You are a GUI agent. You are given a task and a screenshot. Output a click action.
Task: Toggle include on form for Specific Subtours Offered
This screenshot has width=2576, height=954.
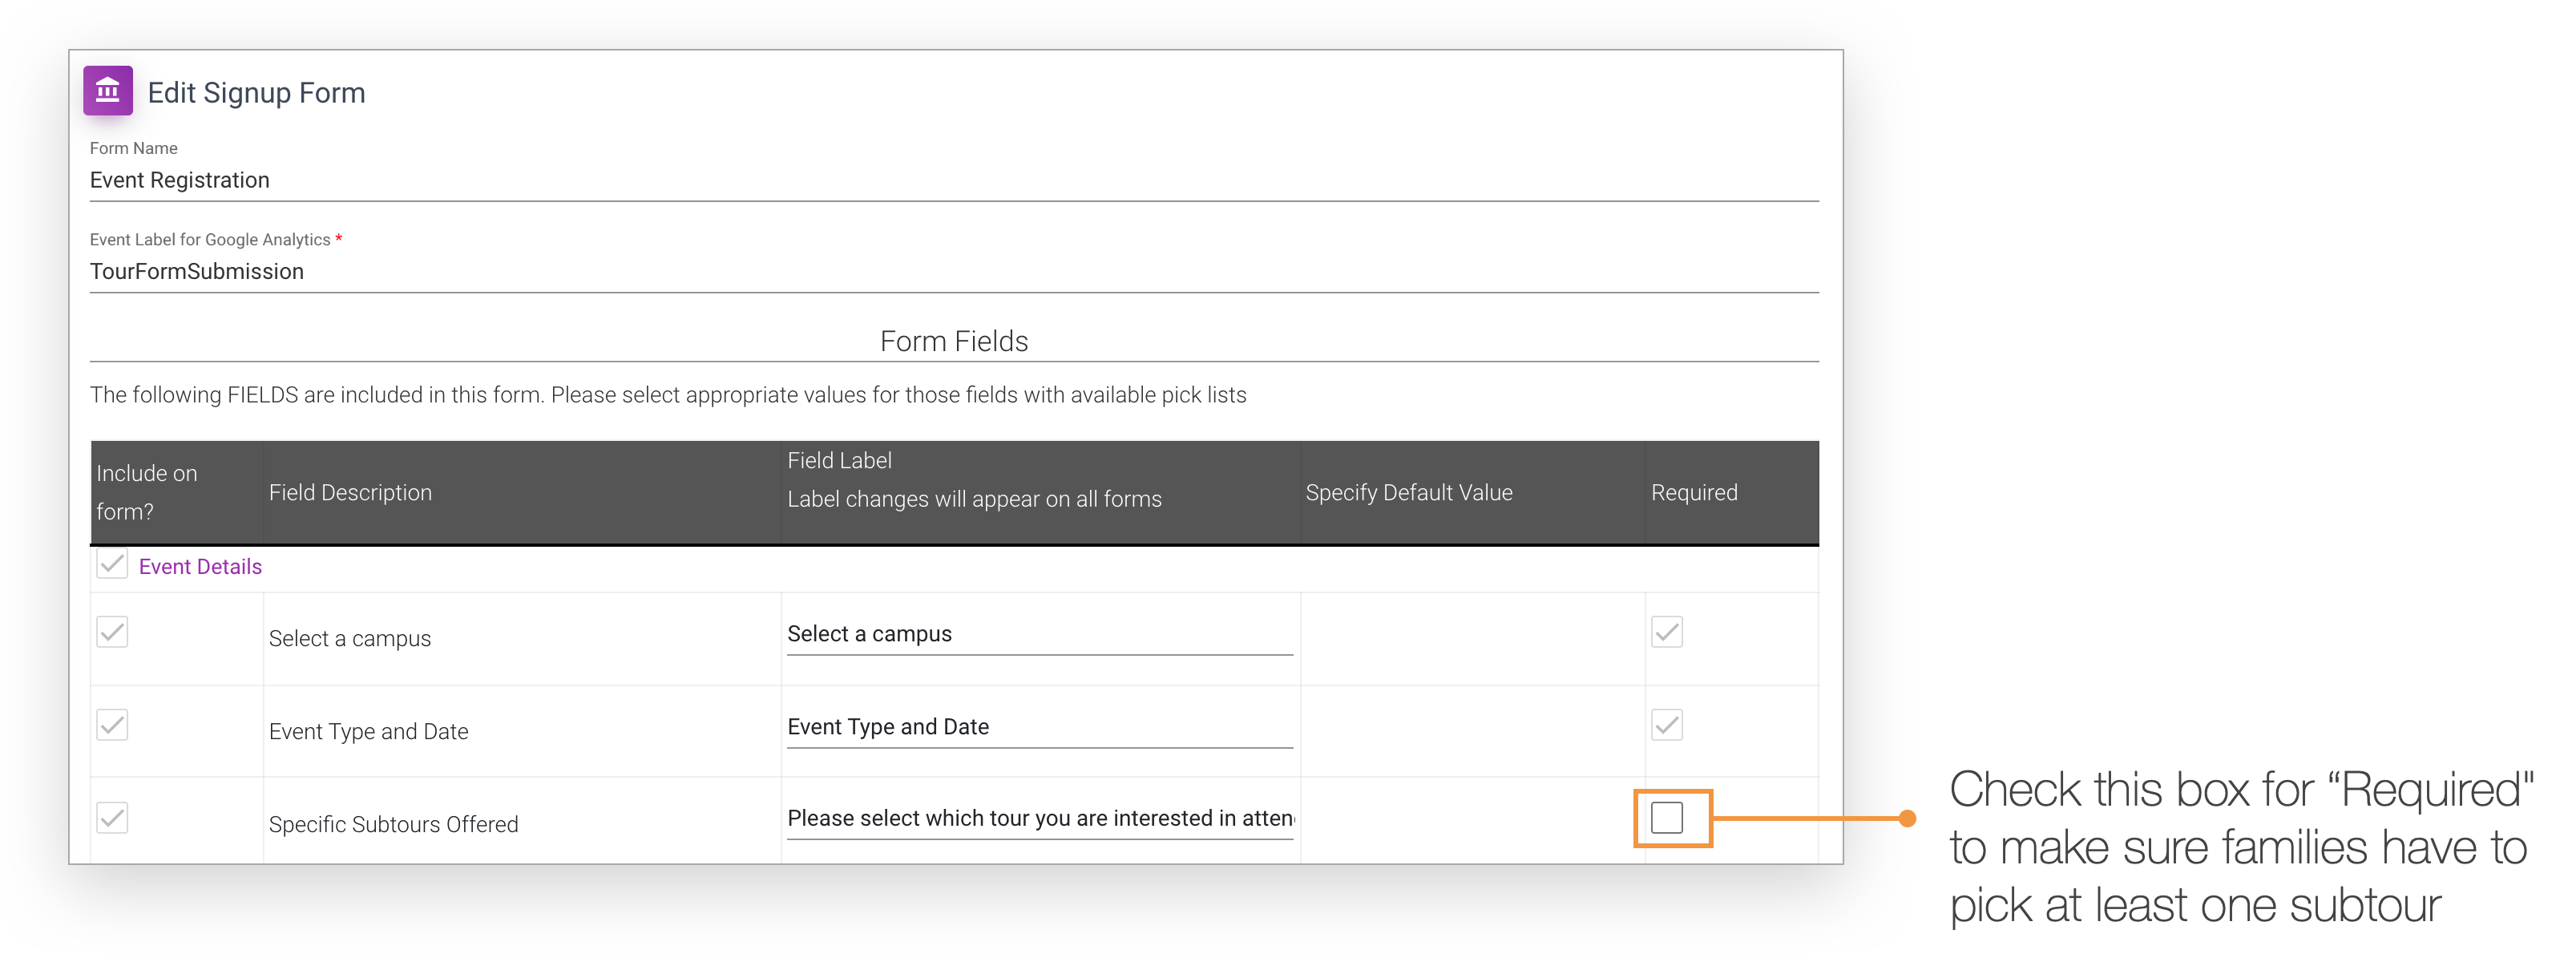112,818
